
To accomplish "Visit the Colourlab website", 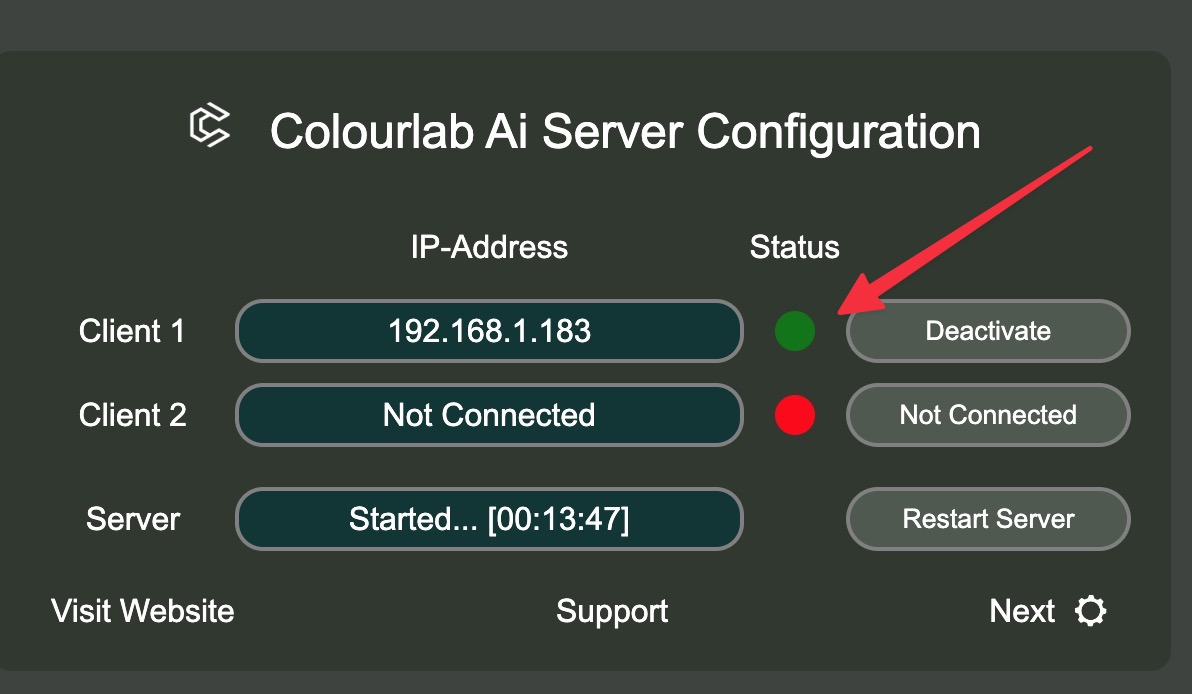I will (141, 611).
